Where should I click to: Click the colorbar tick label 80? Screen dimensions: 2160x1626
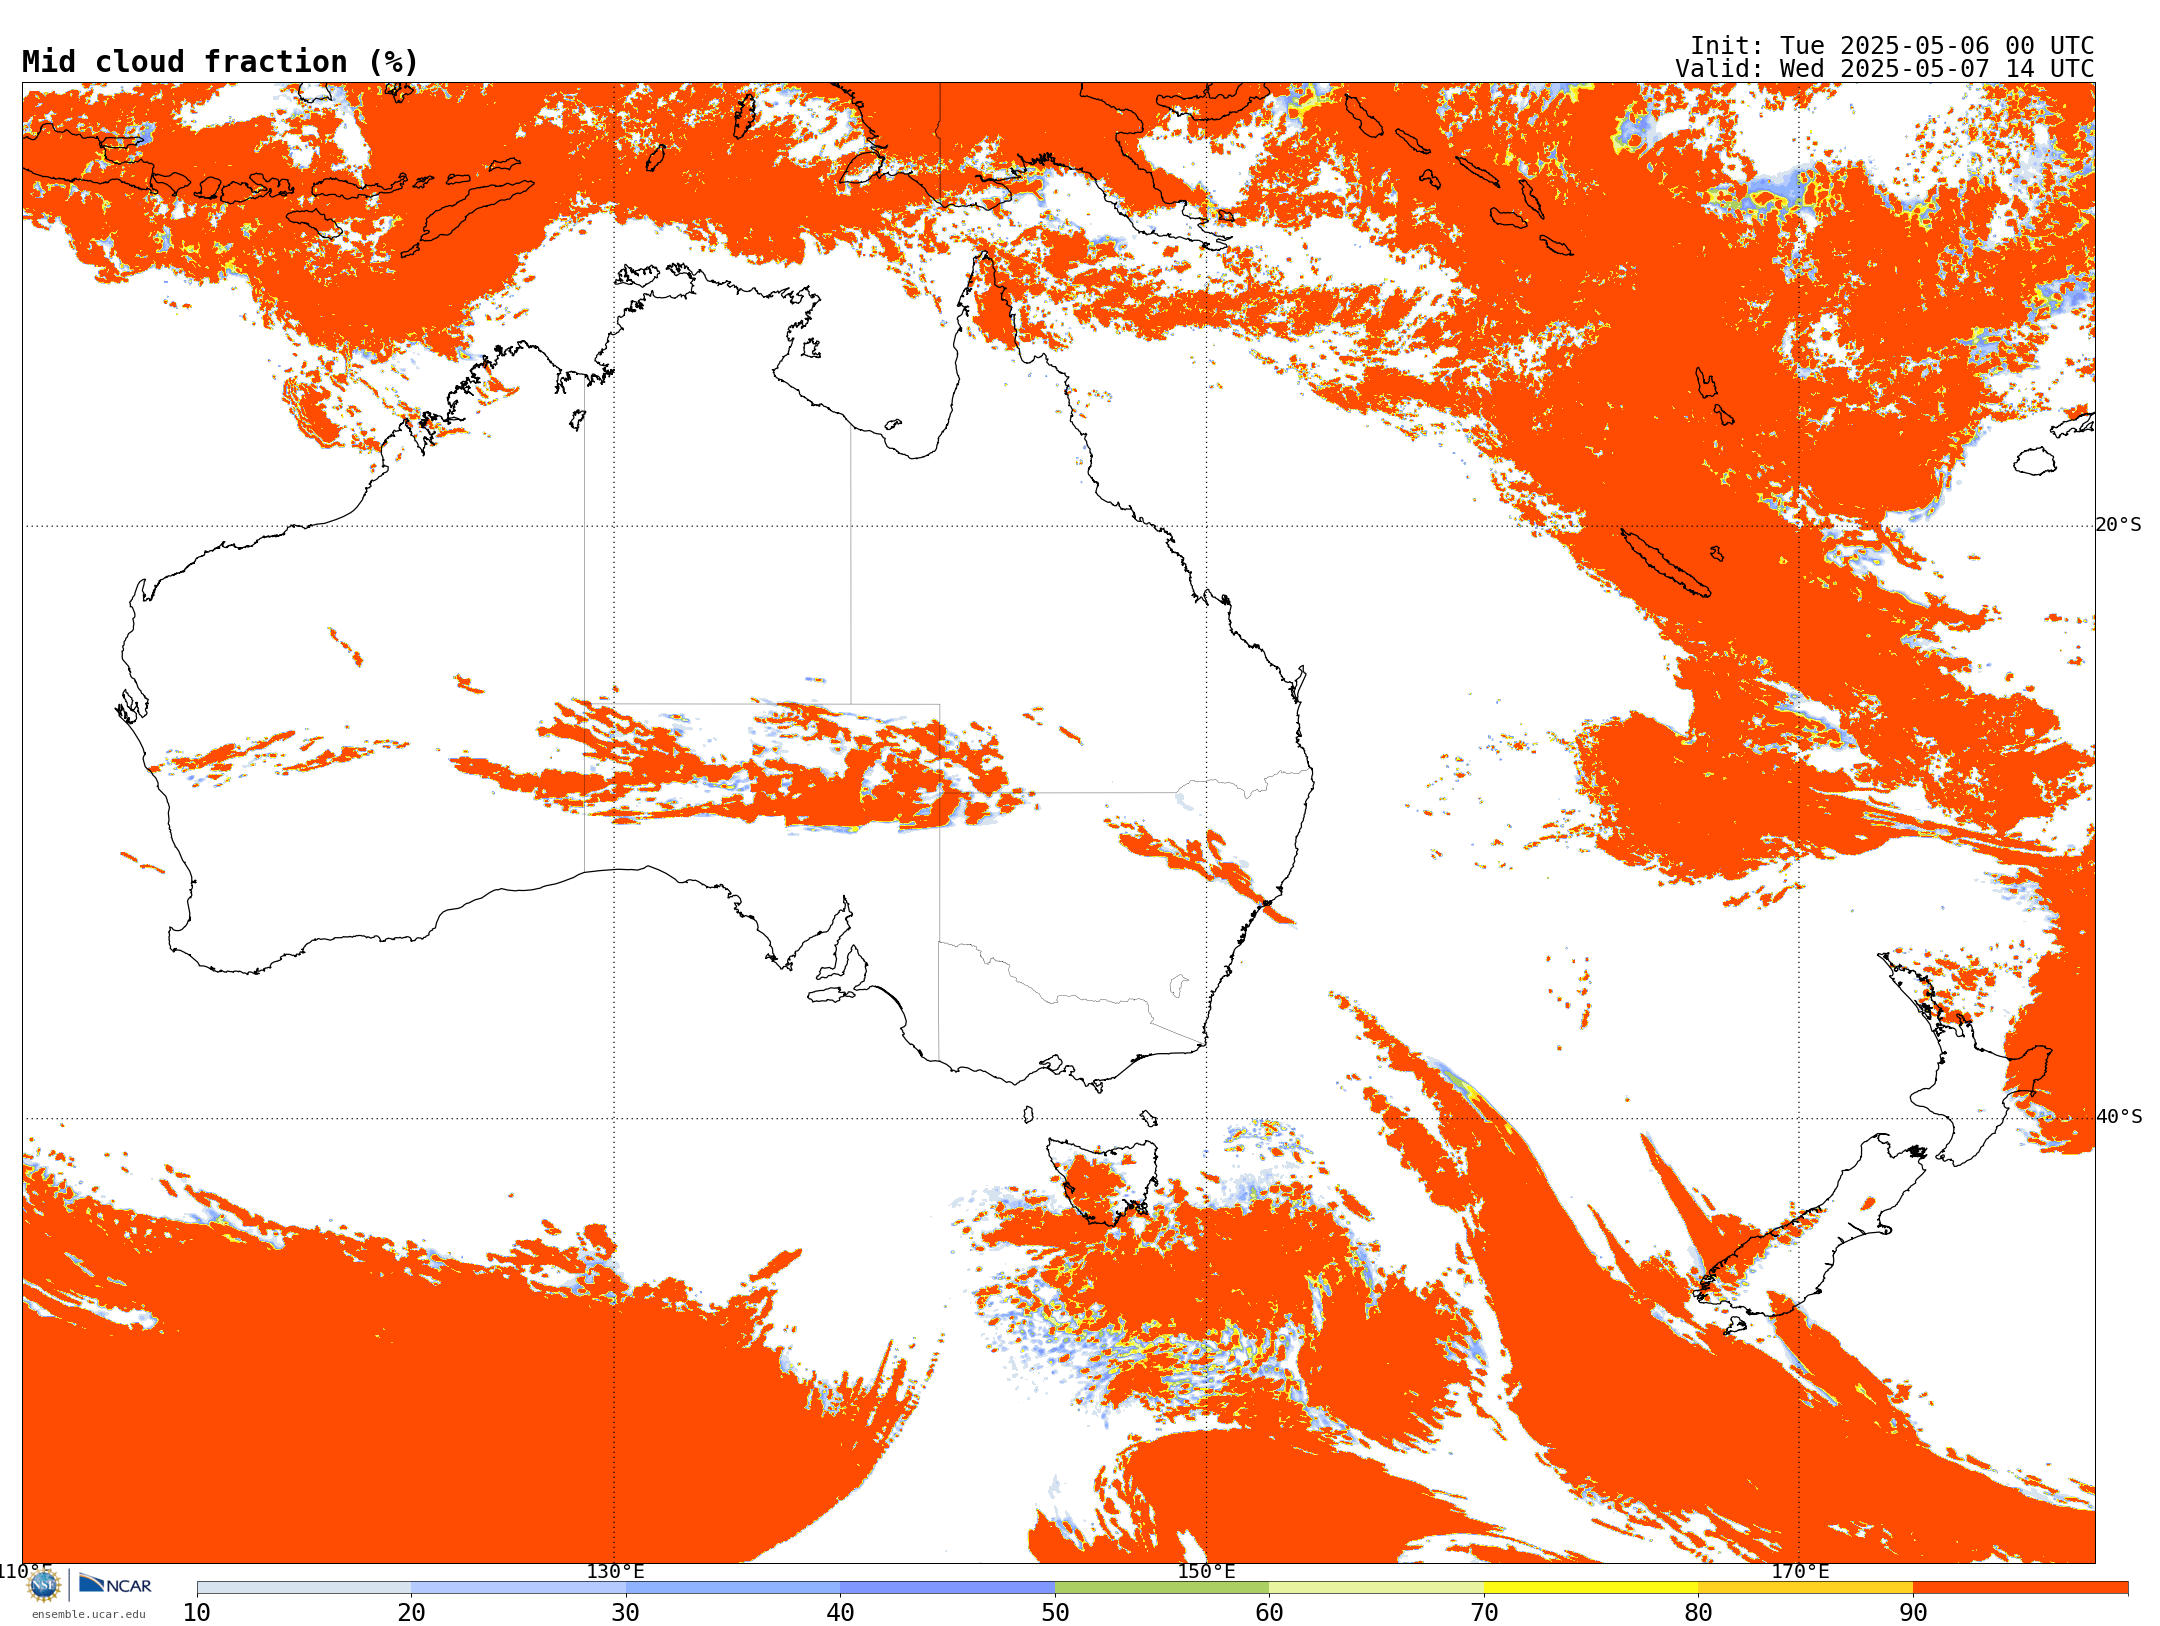point(1698,1613)
